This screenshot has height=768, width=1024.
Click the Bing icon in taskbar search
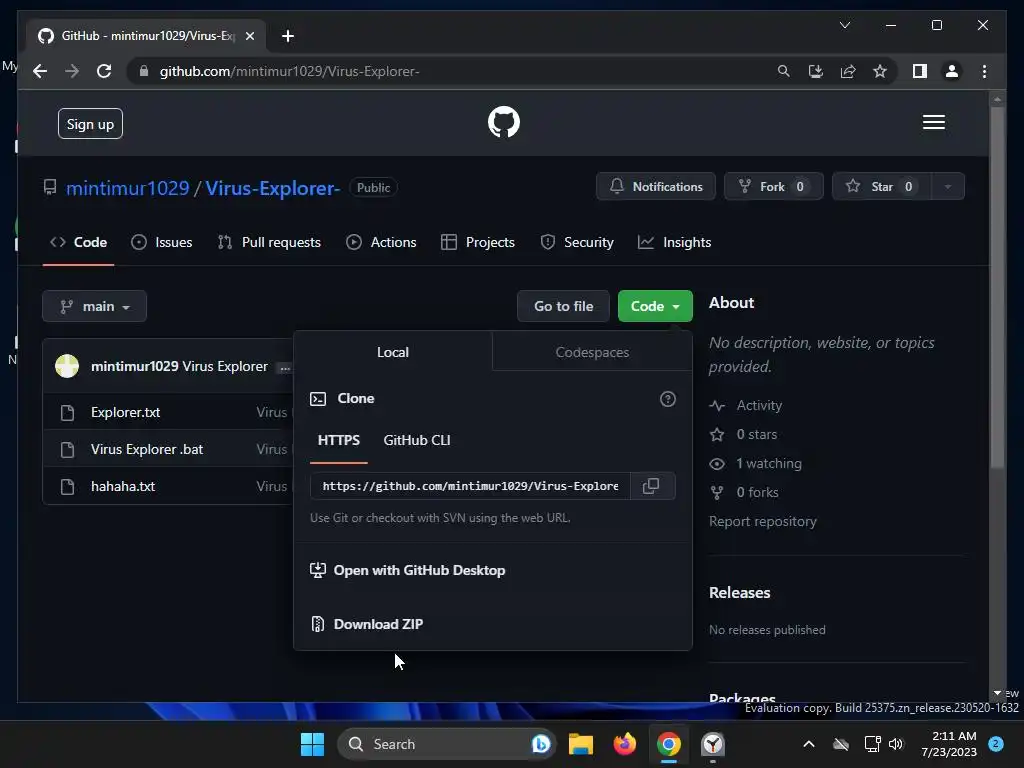541,744
